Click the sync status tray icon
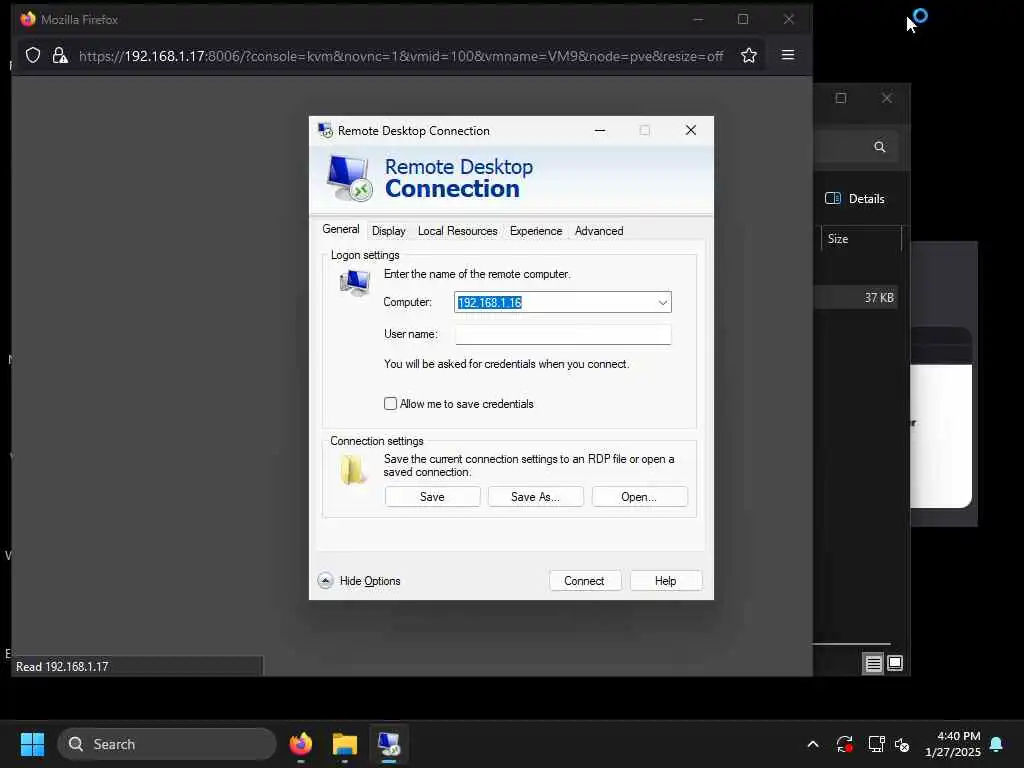 [x=844, y=744]
